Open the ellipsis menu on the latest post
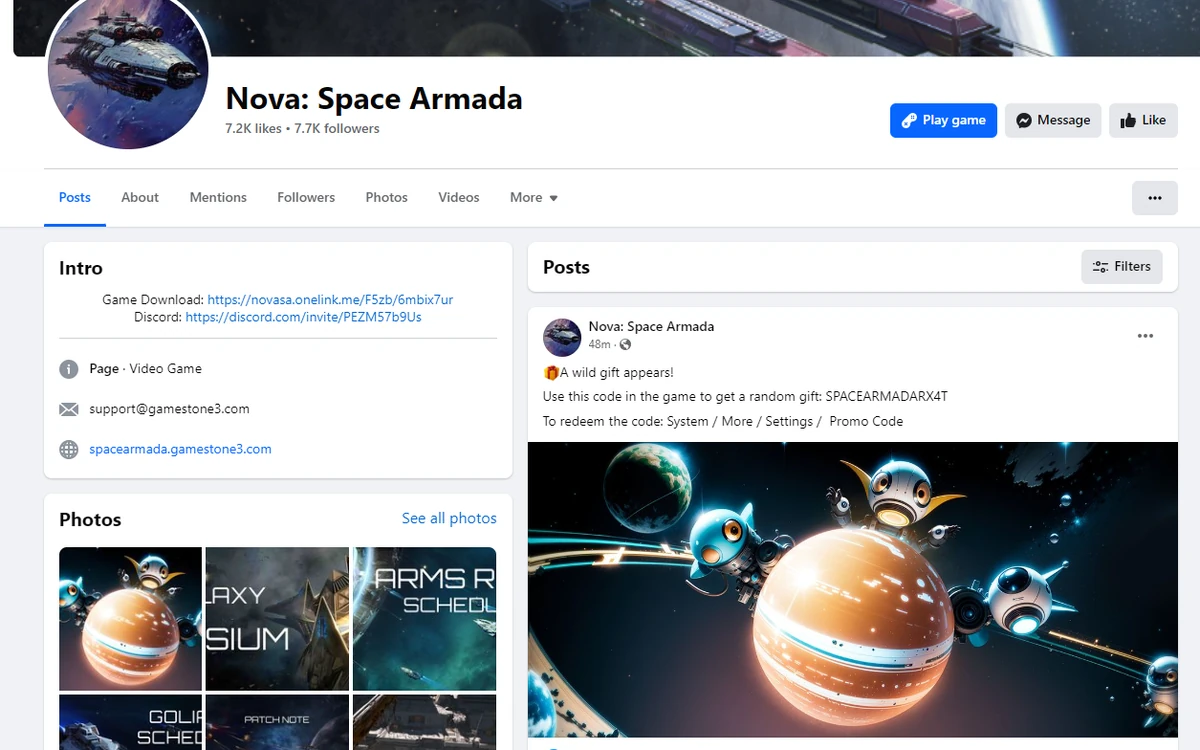This screenshot has width=1200, height=750. pyautogui.click(x=1145, y=336)
